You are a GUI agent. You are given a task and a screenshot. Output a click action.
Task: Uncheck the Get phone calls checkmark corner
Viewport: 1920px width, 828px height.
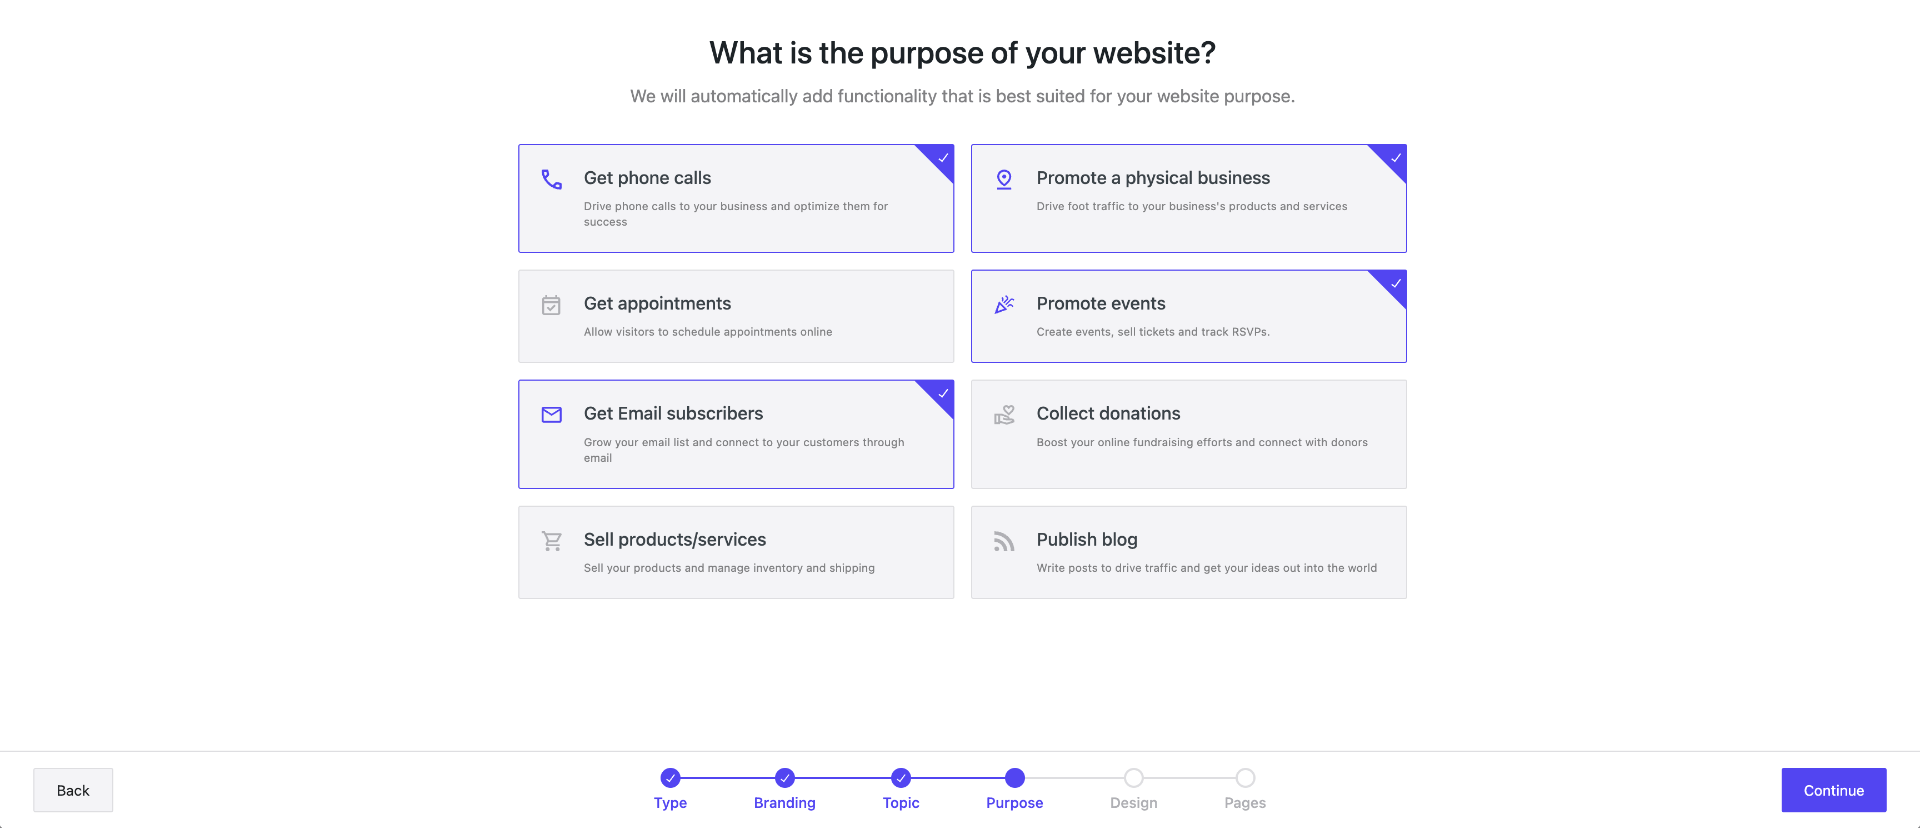click(x=942, y=158)
